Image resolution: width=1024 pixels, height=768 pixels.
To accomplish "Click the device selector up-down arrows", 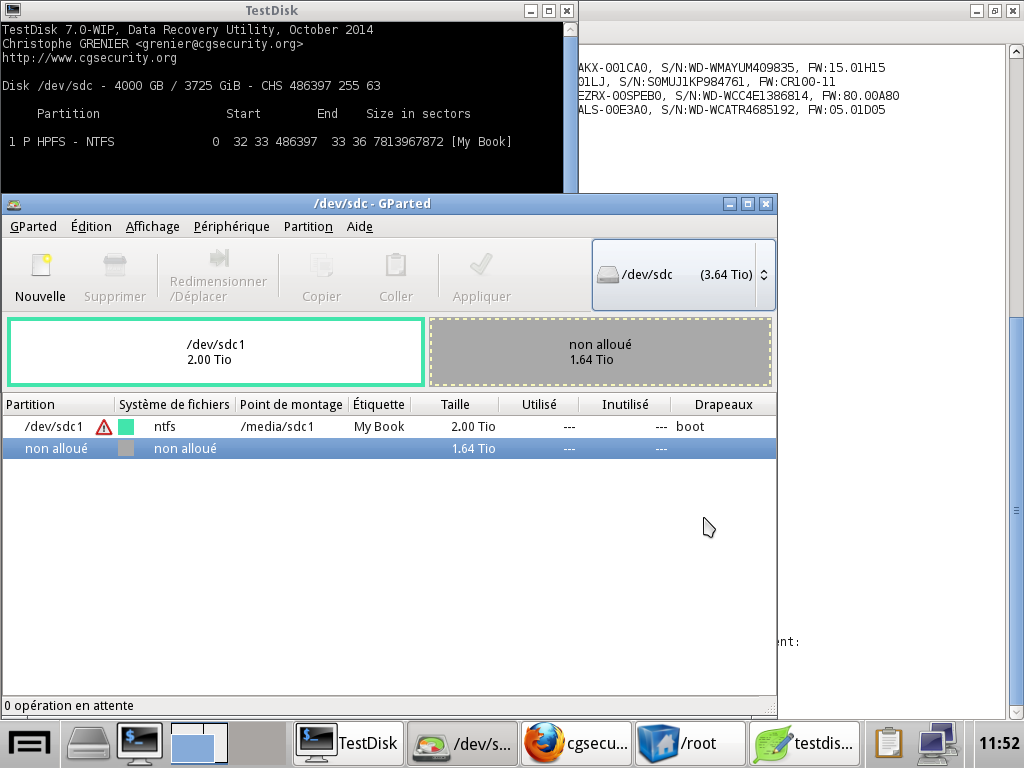I will pos(763,275).
